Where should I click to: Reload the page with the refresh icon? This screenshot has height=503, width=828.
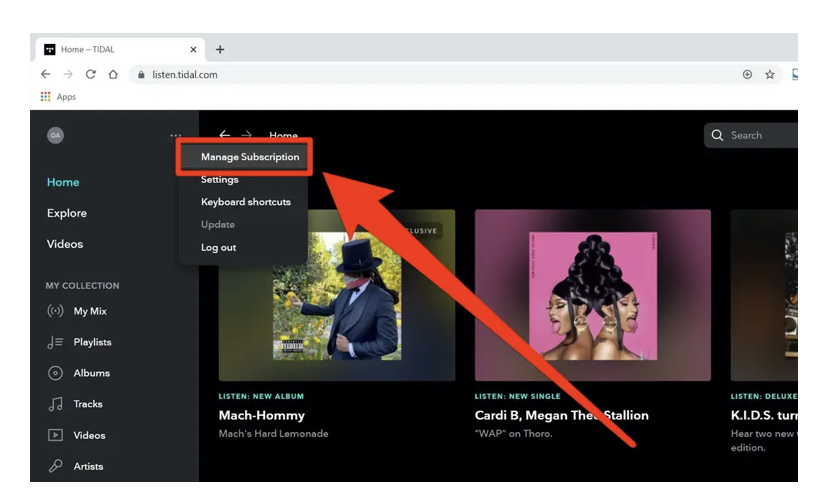click(x=91, y=74)
